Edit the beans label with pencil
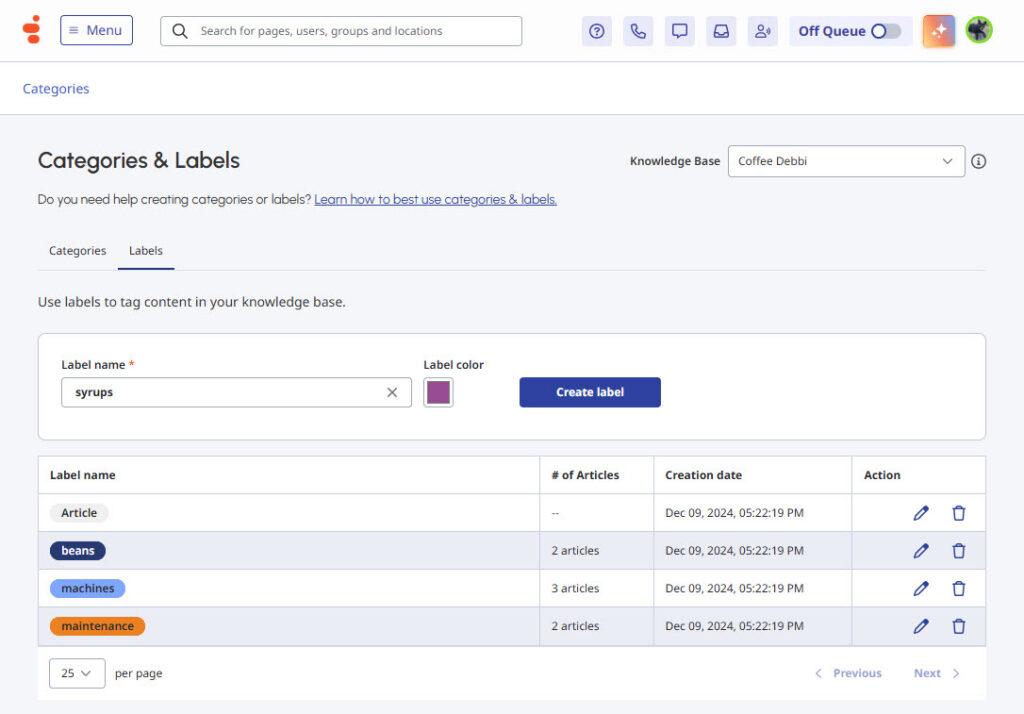Image resolution: width=1024 pixels, height=714 pixels. tap(921, 551)
